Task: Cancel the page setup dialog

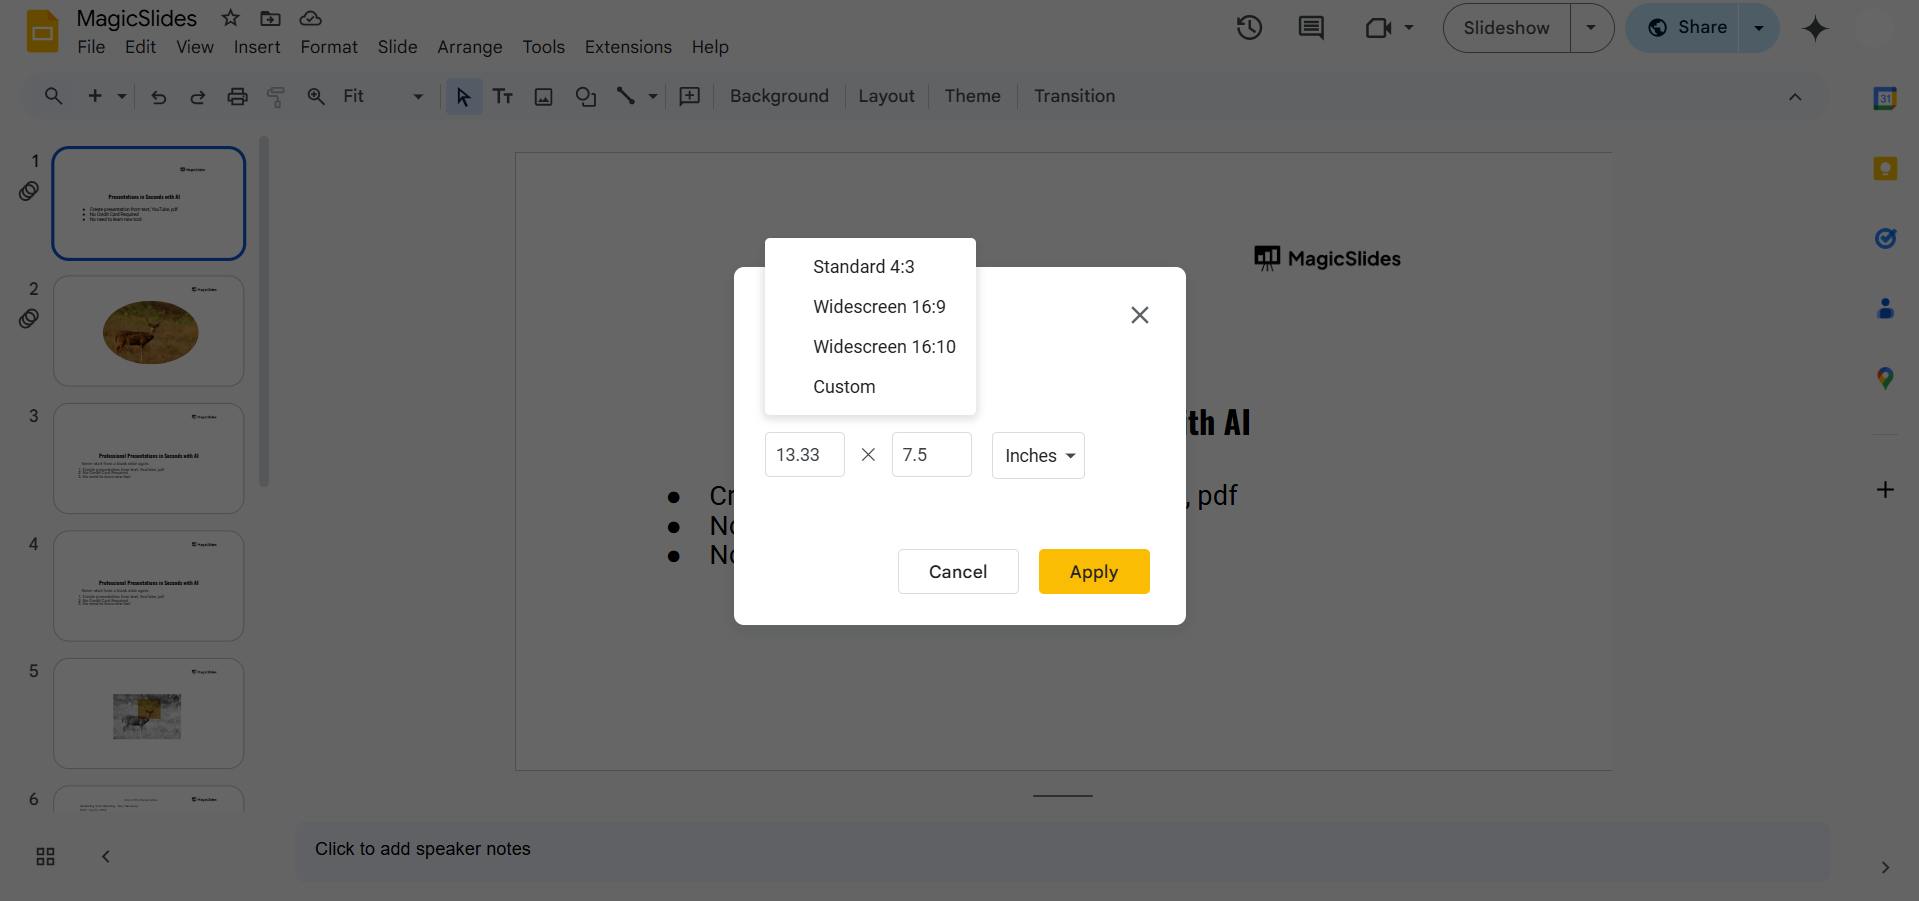Action: tap(958, 572)
